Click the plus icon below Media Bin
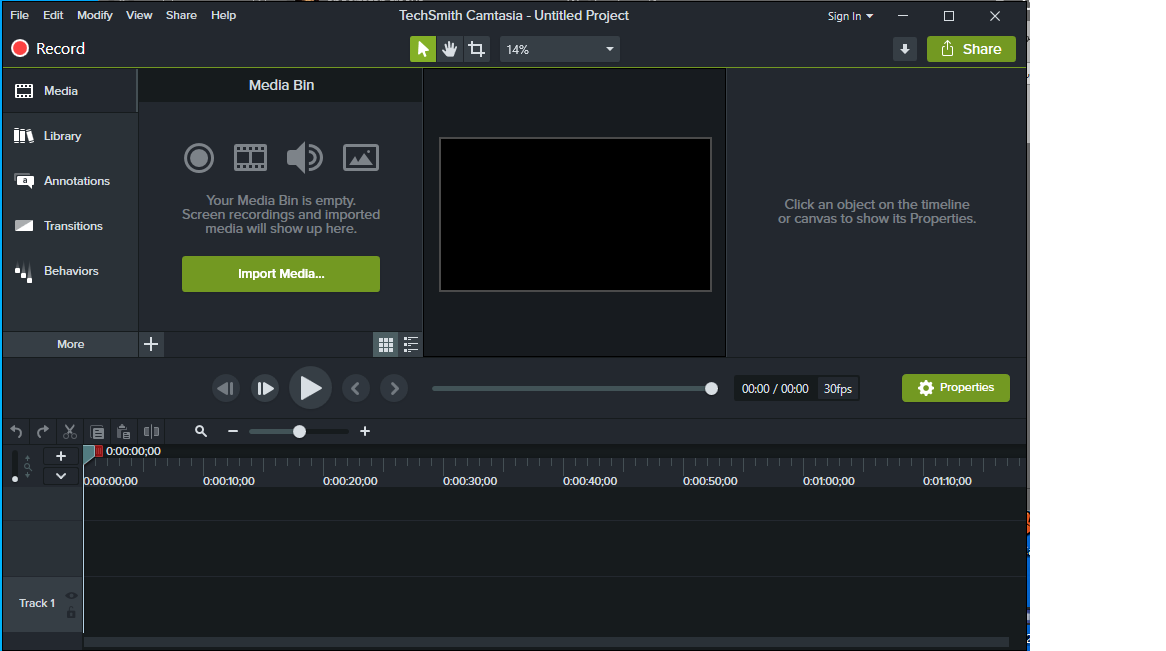The height and width of the screenshot is (651, 1166). 151,344
